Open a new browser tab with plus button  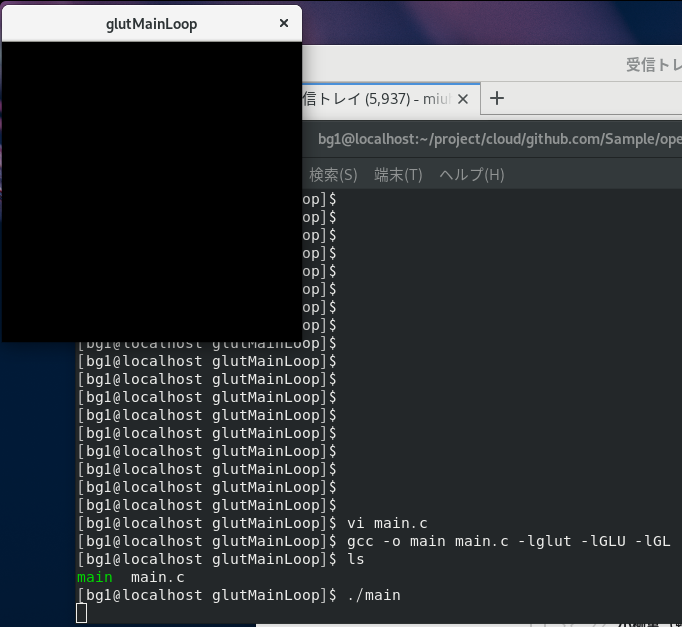point(497,98)
